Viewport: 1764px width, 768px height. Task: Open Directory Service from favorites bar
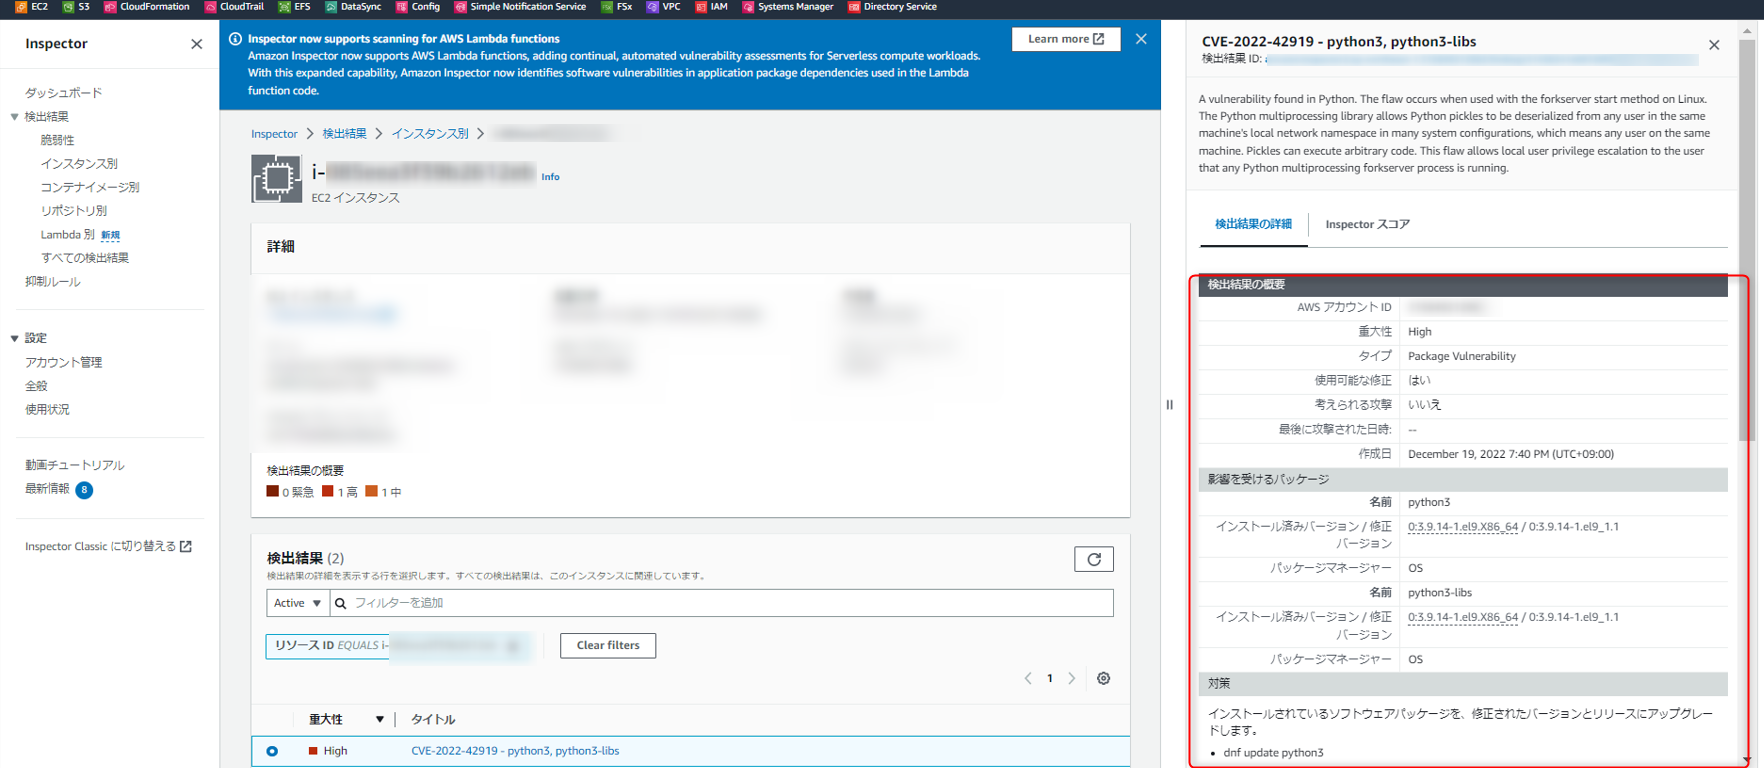892,7
